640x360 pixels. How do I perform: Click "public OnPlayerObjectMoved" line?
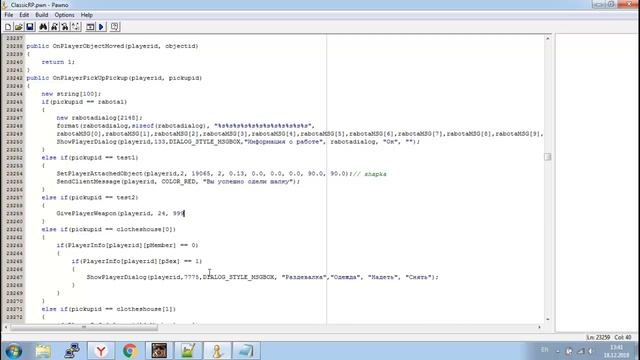coord(112,46)
